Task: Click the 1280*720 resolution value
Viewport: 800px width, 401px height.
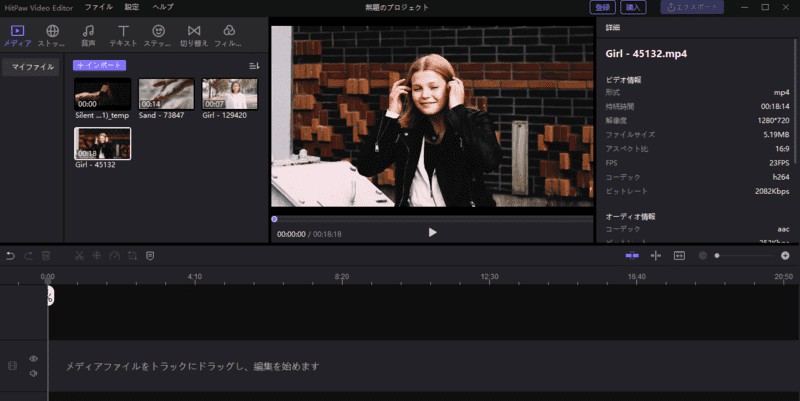Action: [x=773, y=120]
